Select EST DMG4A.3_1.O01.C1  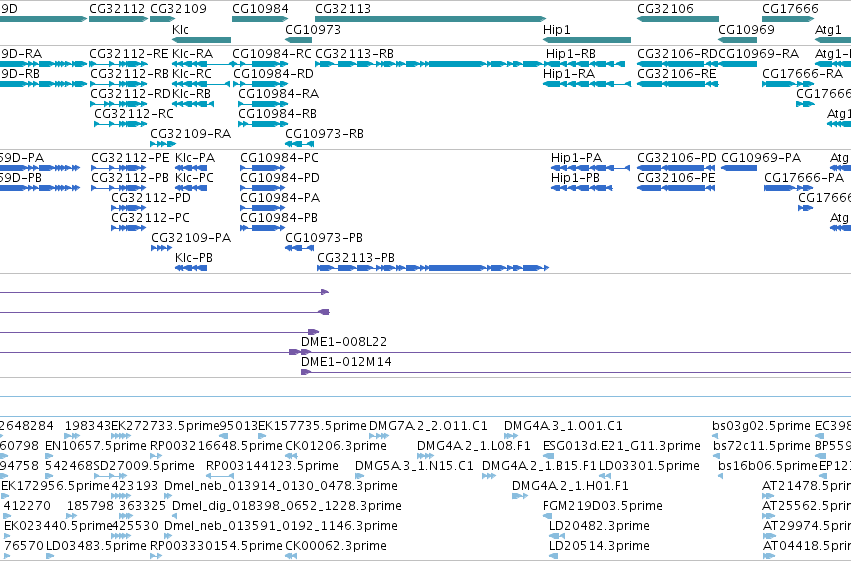click(563, 426)
